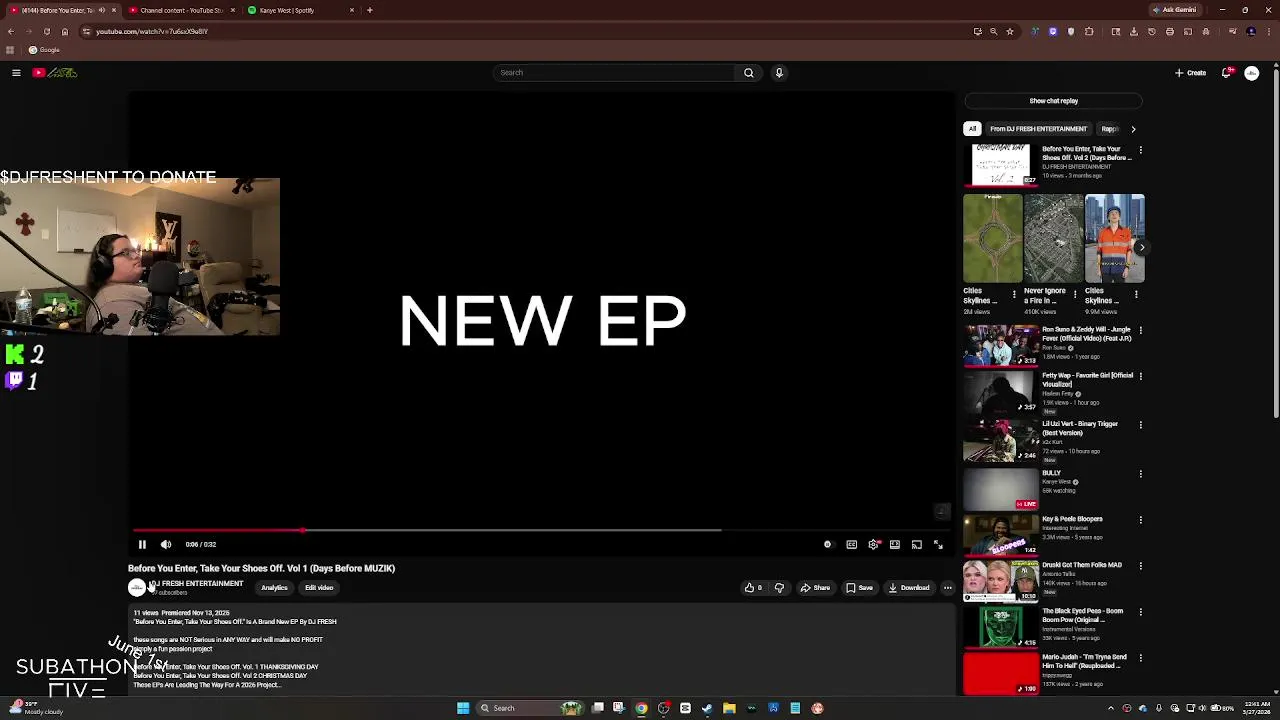Screen dimensions: 1280x720
Task: Mute tab audio icon on first tab
Action: 101,10
